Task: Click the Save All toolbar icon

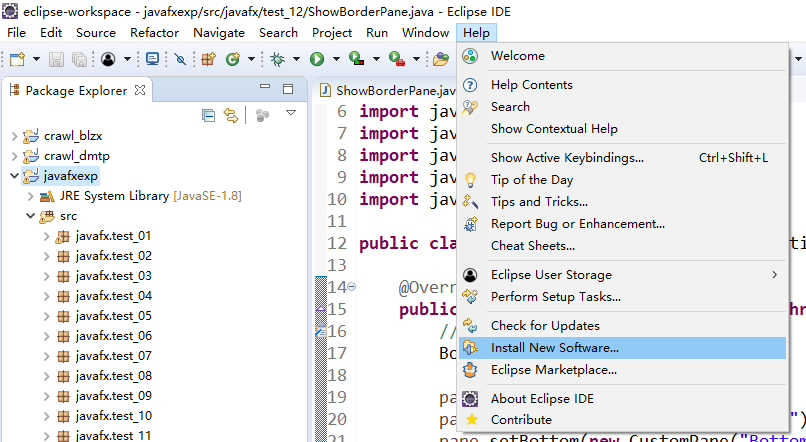Action: (x=79, y=59)
